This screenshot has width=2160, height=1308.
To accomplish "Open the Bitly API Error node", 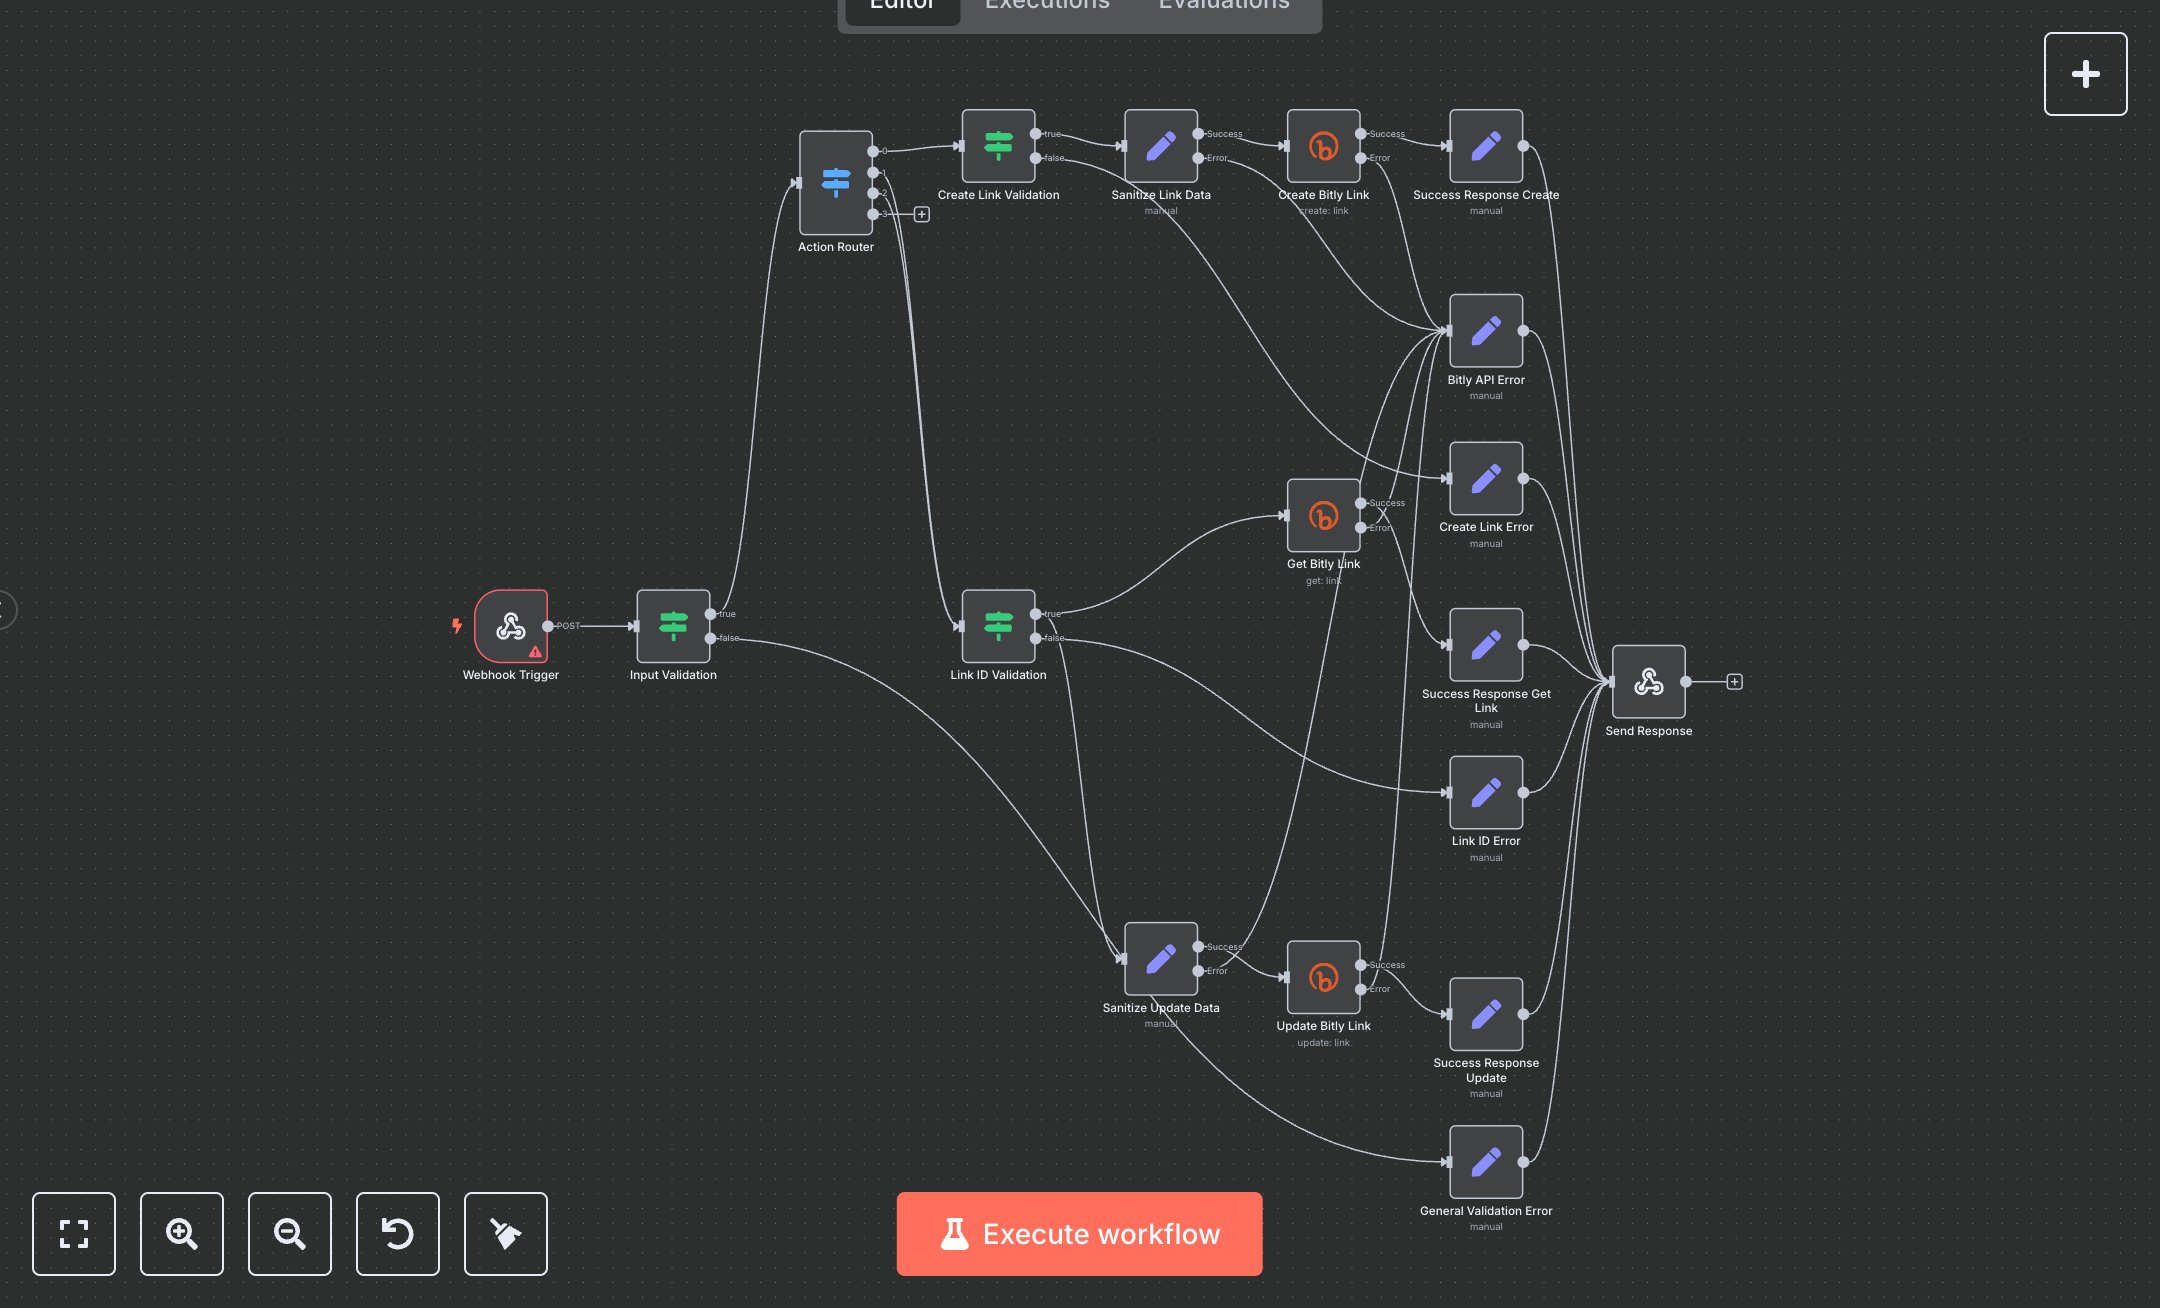I will tap(1485, 332).
